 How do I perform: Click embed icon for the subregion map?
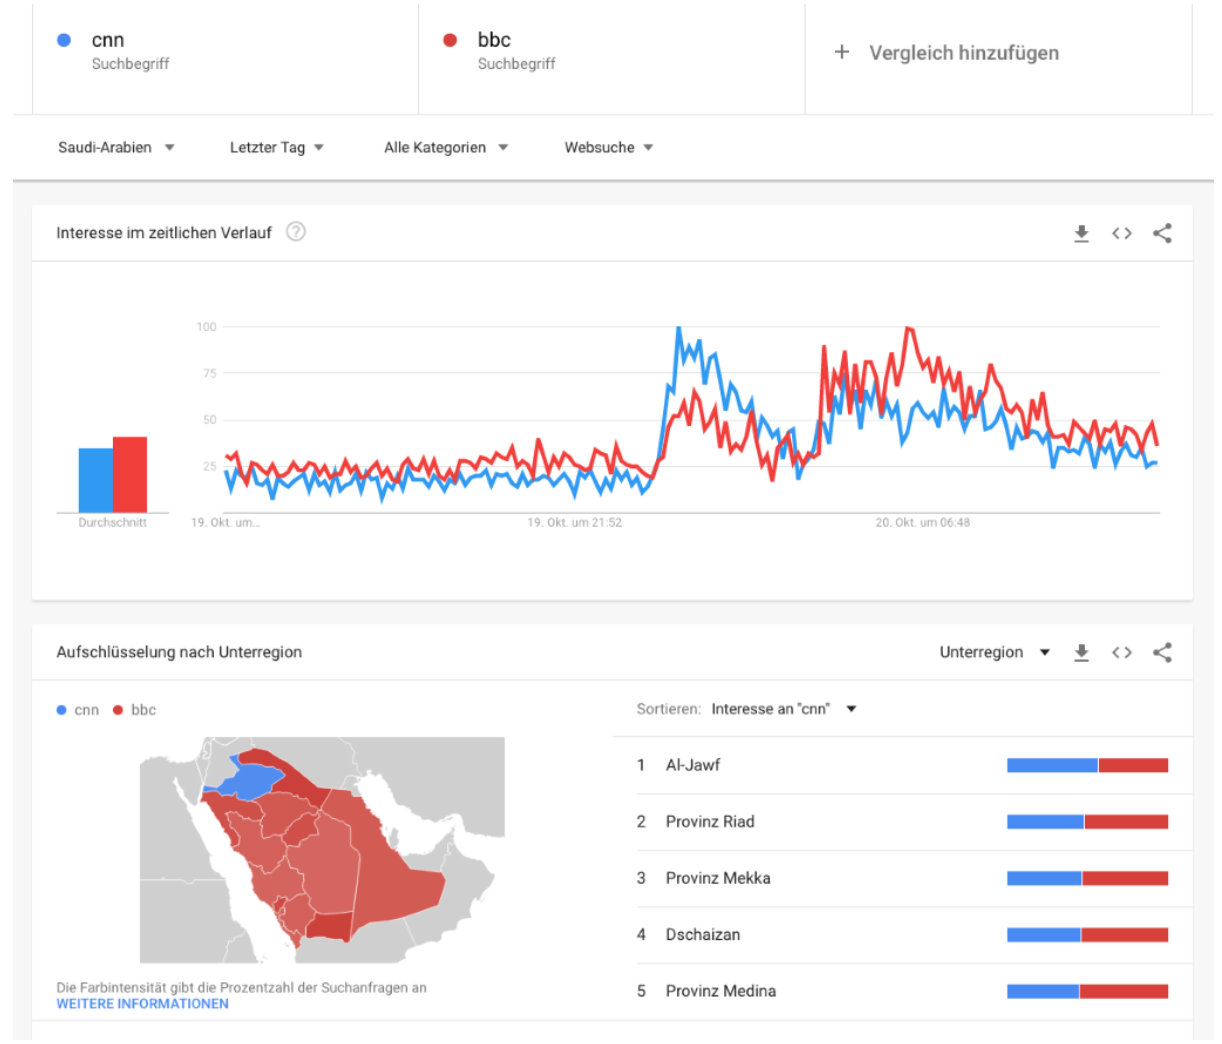1122,653
